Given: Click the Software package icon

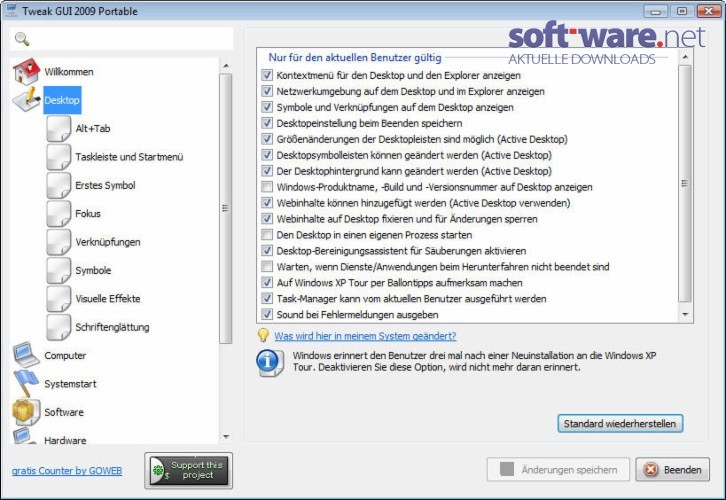Looking at the screenshot, I should [26, 412].
